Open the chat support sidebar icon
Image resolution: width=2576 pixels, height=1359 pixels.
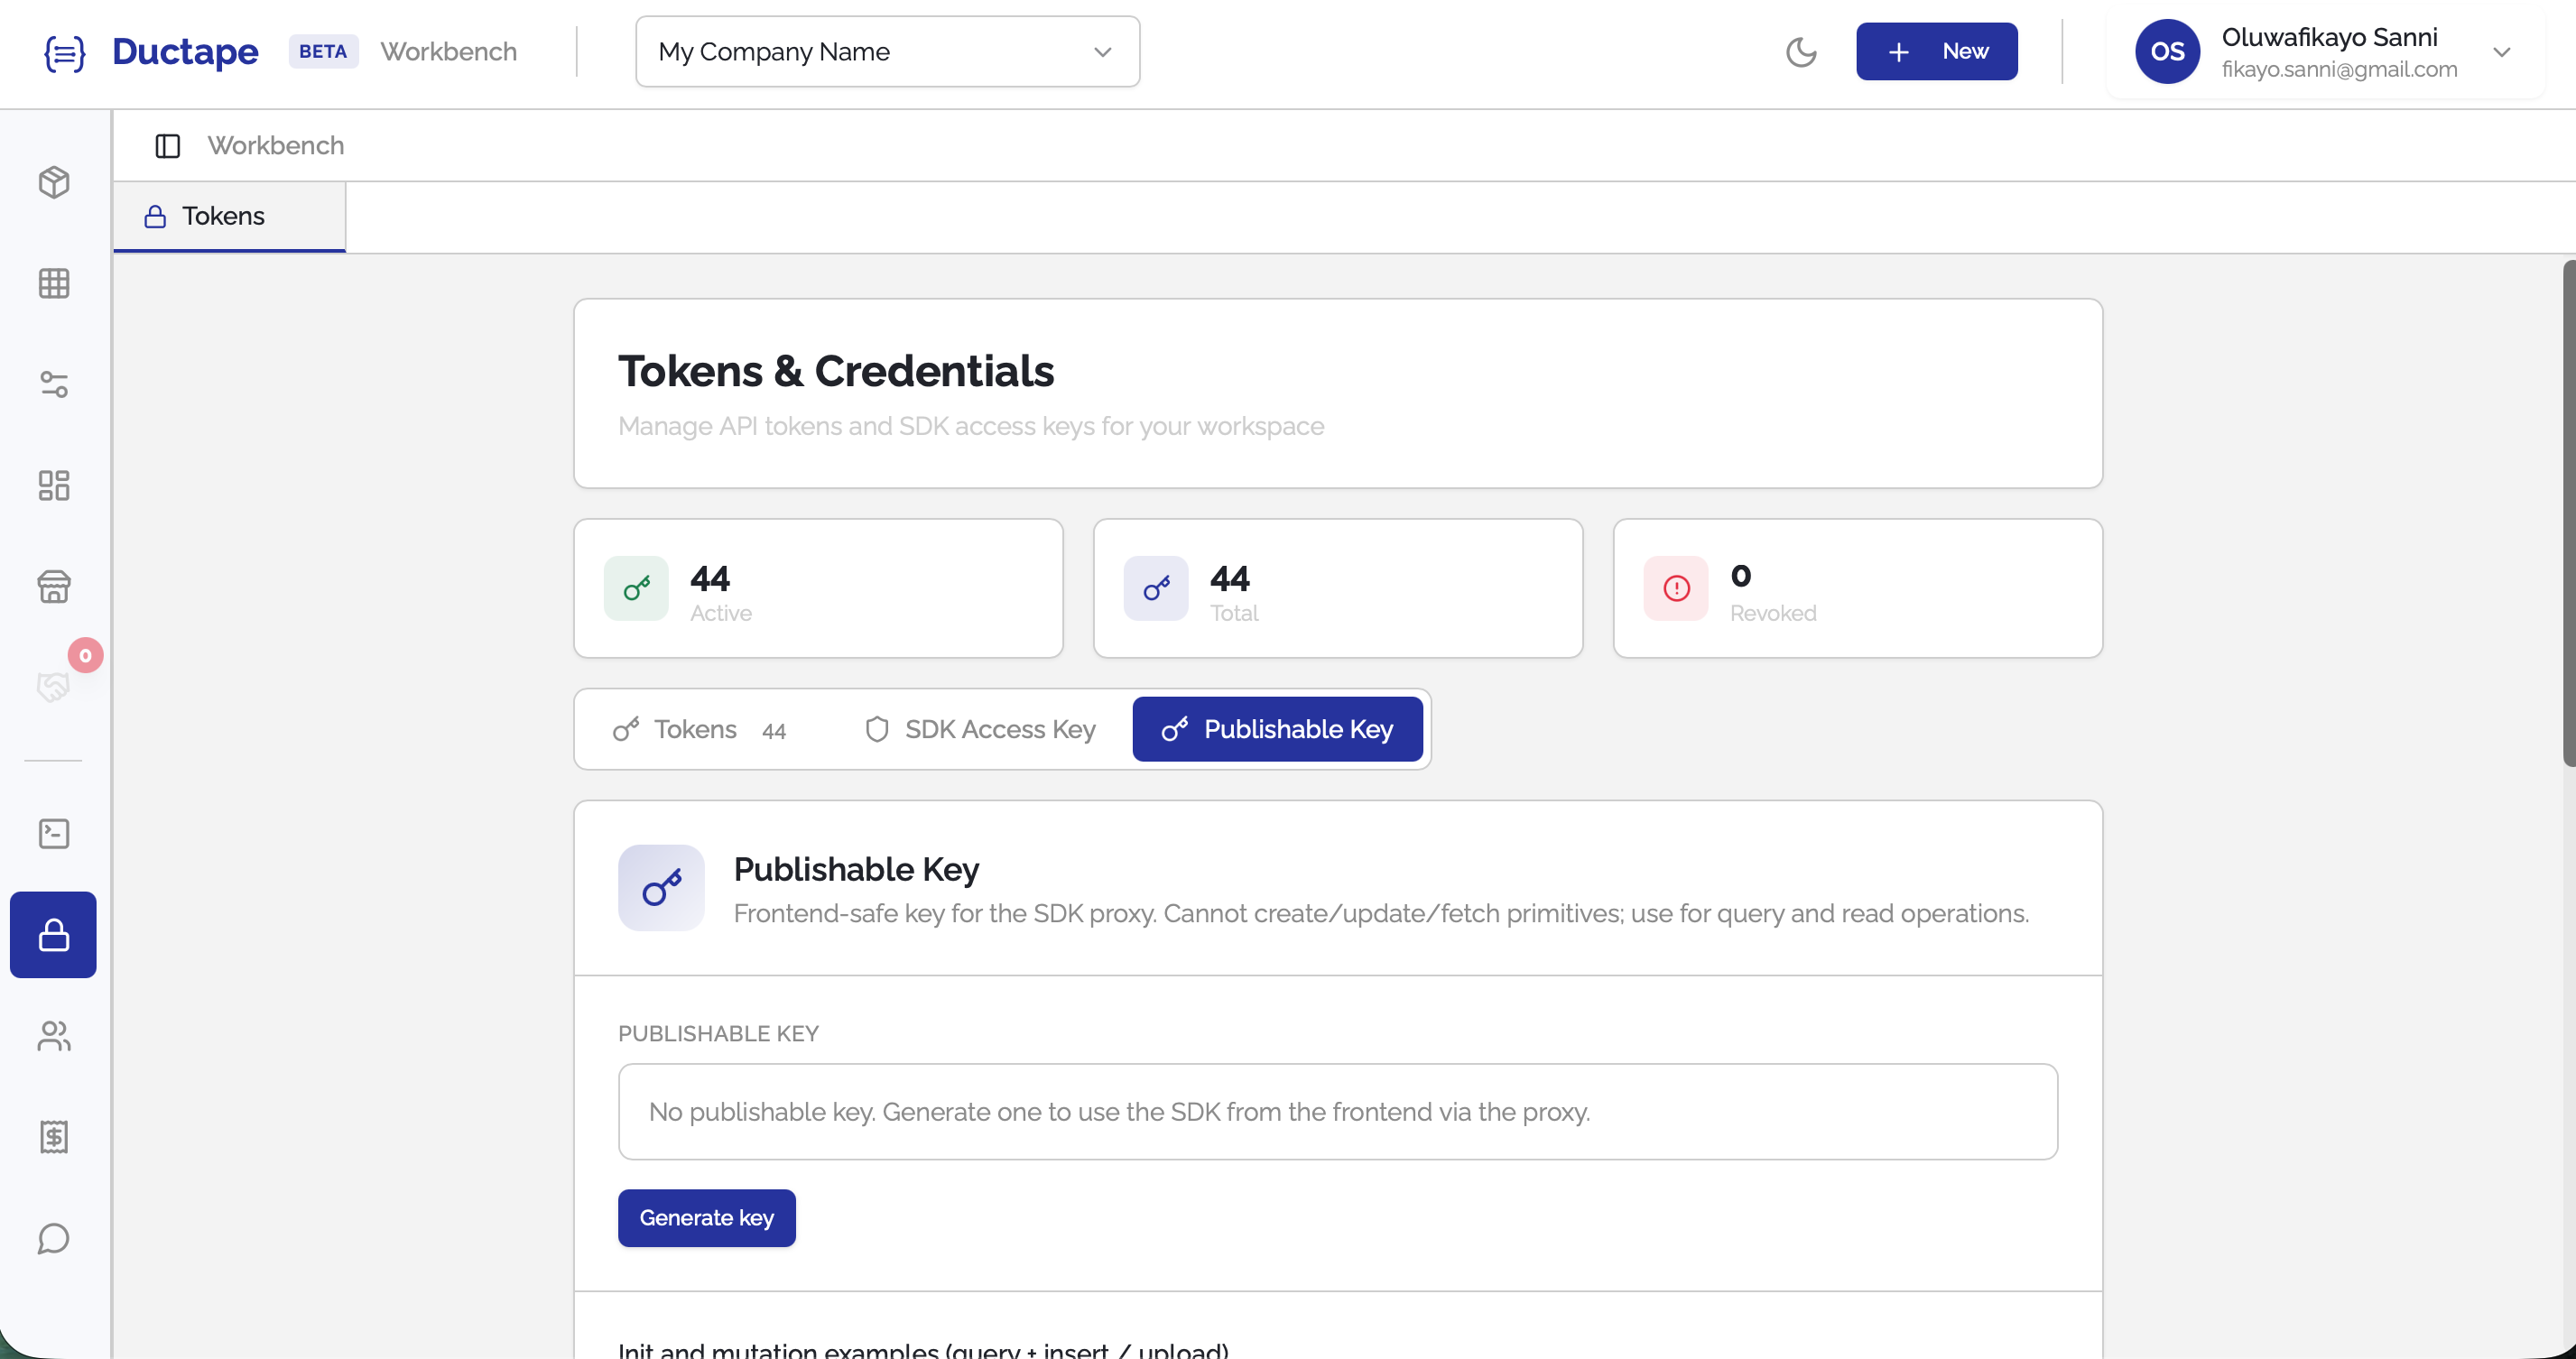53,1238
